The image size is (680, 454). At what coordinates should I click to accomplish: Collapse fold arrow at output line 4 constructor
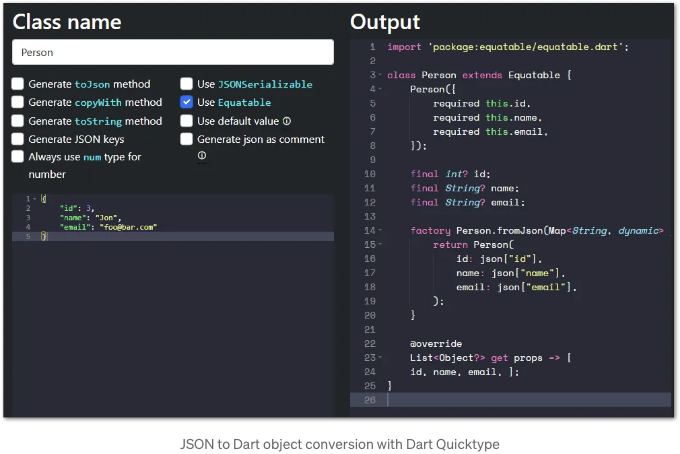point(380,89)
